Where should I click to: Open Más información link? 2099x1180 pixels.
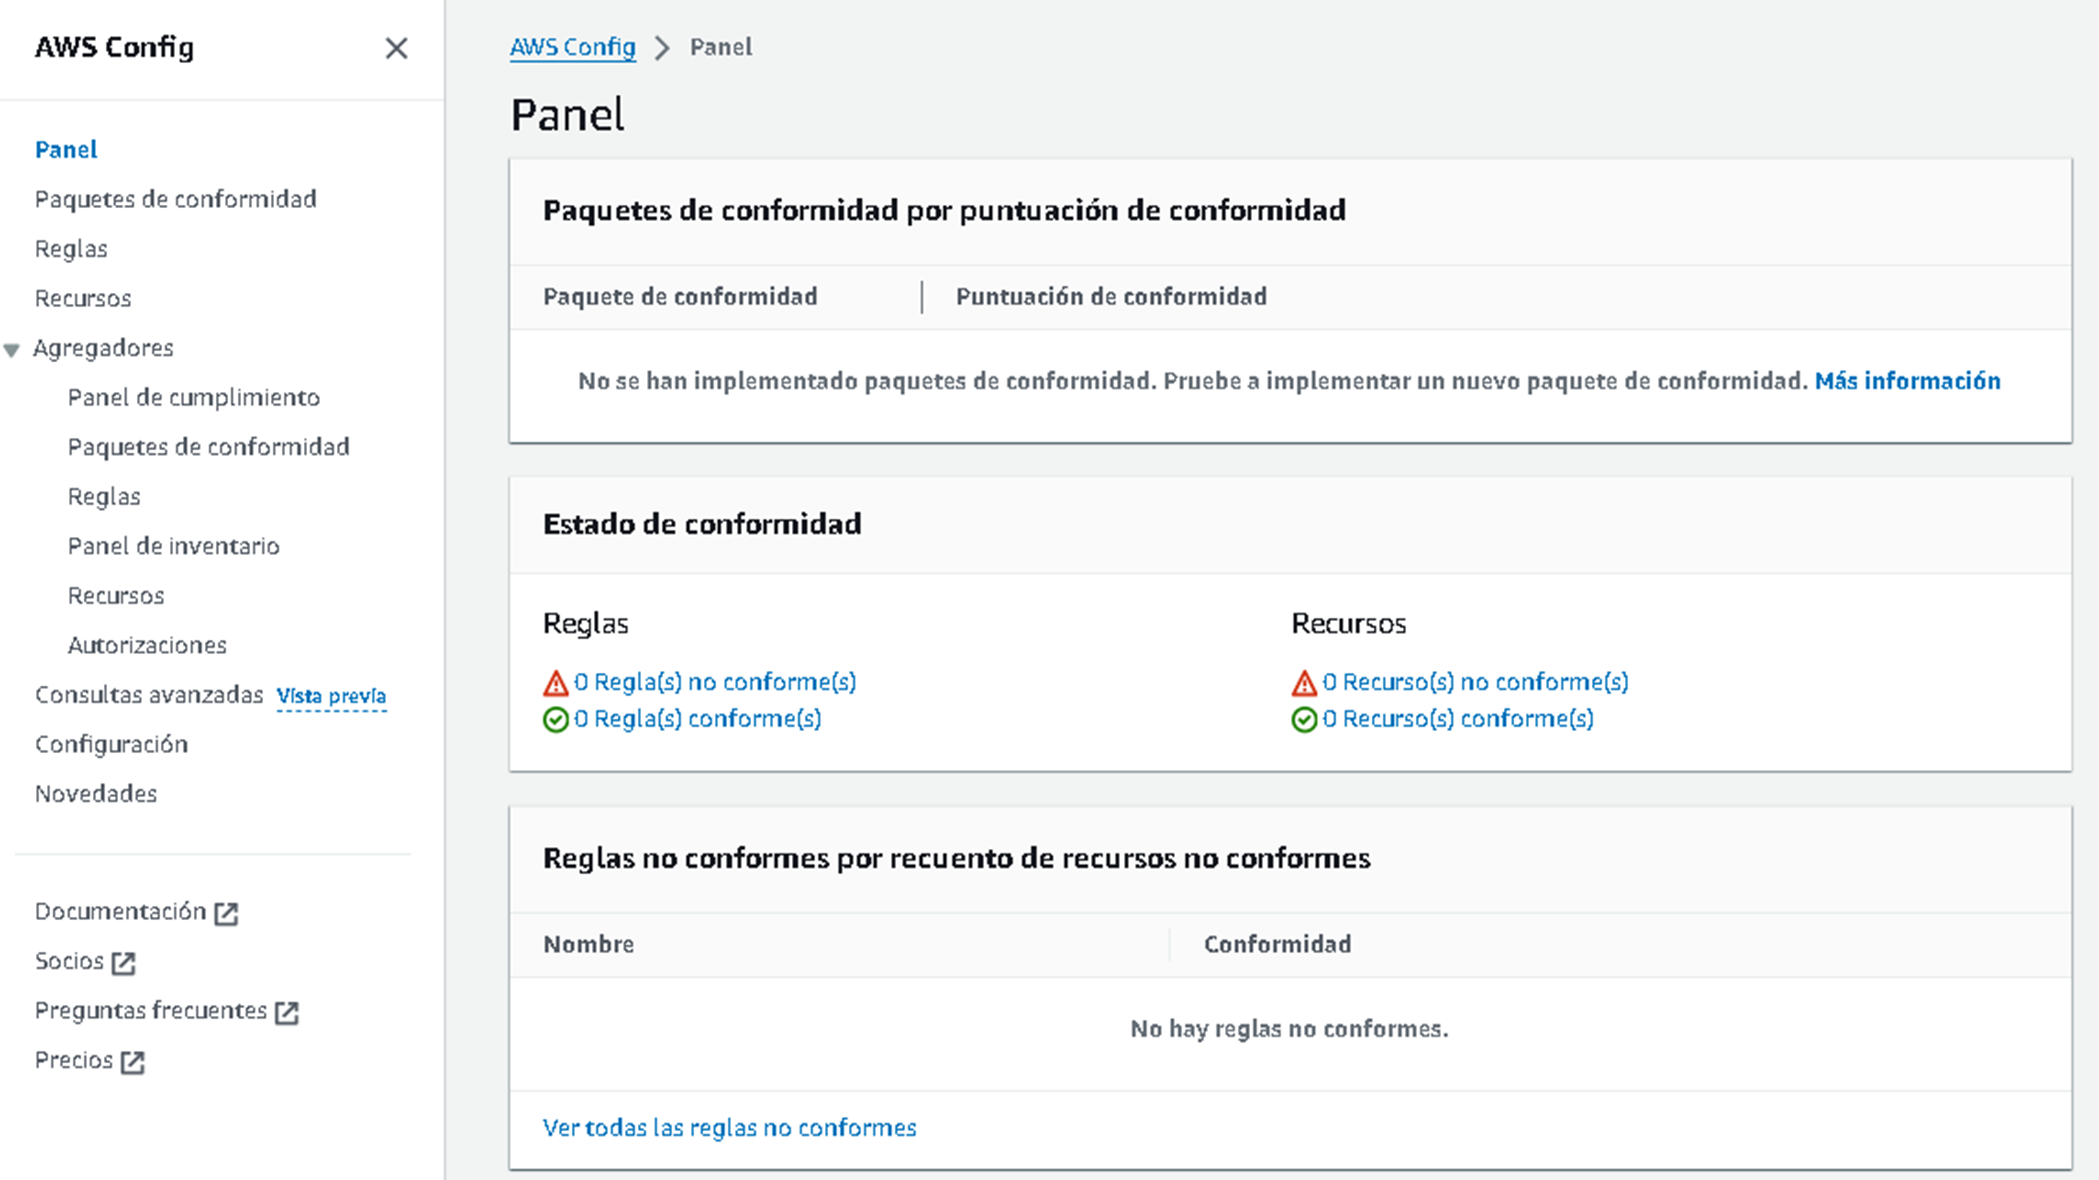[x=1907, y=381]
